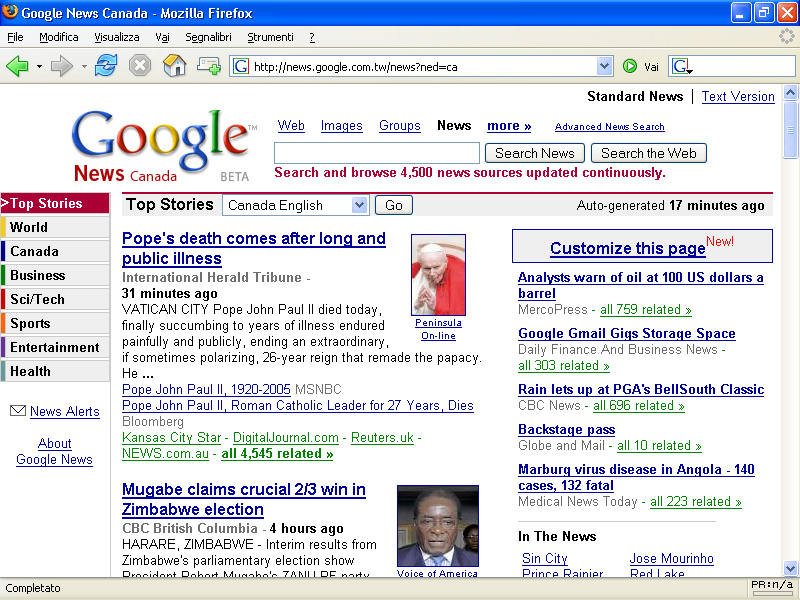The width and height of the screenshot is (800, 600).
Task: Open the Modifica menu
Action: pos(59,37)
